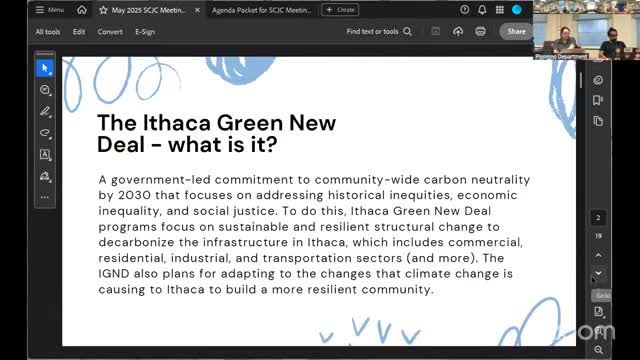Switch to Agenda Packet for SCJC Meeting tab
The image size is (640, 360).
point(261,10)
